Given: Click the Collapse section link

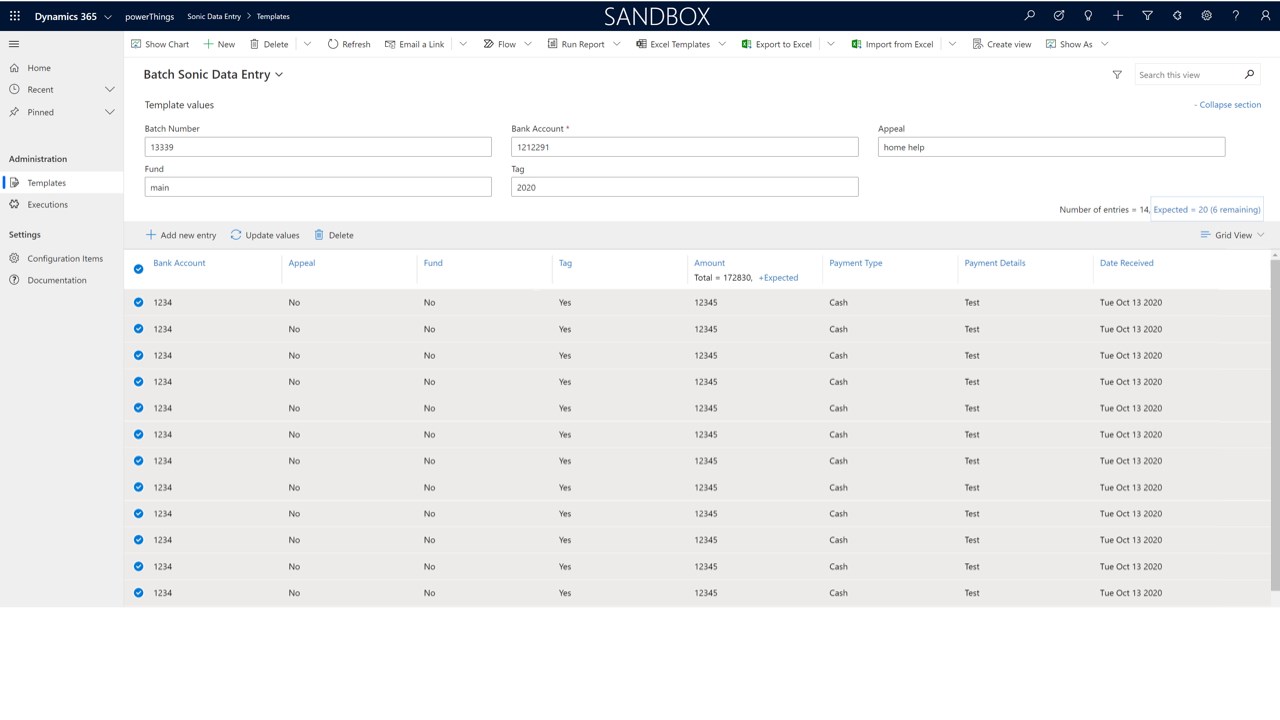Looking at the screenshot, I should click(1227, 105).
